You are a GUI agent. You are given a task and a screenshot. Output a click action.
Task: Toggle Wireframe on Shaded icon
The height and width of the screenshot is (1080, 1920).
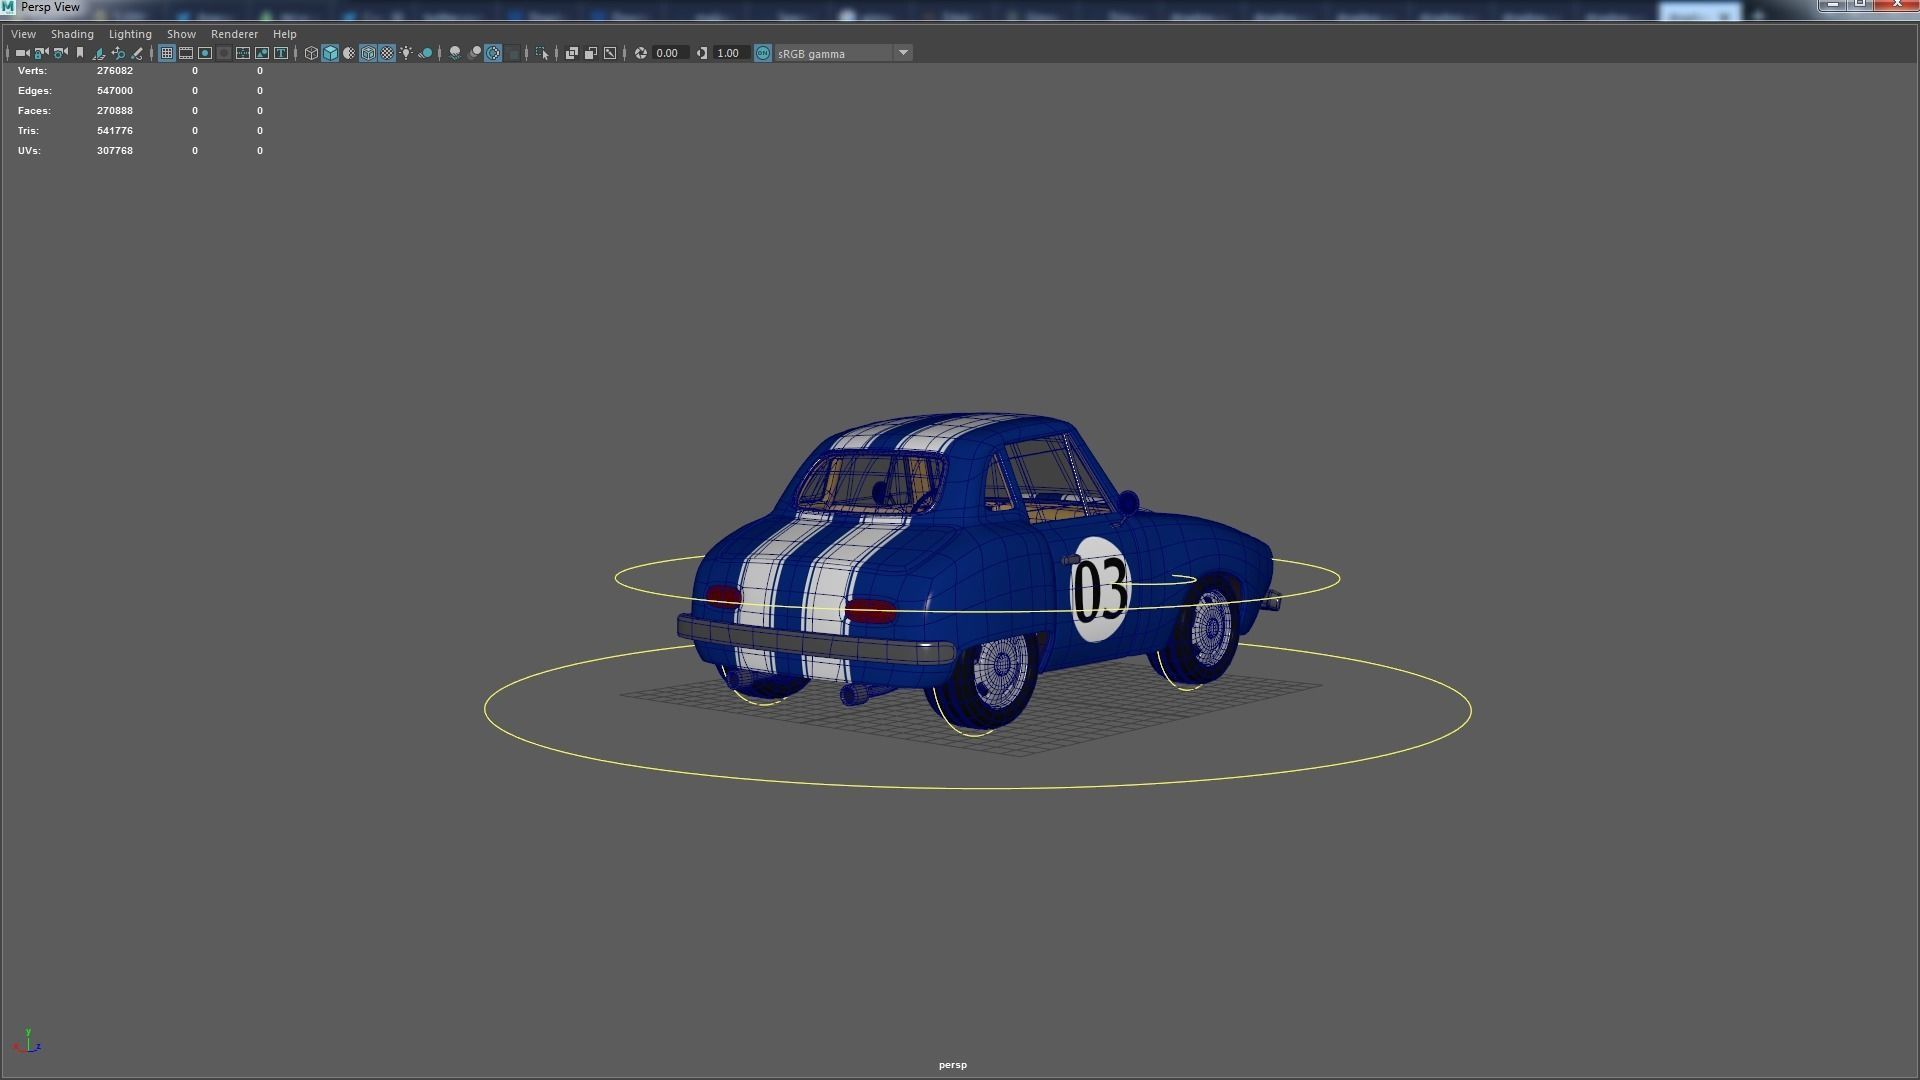click(x=368, y=53)
